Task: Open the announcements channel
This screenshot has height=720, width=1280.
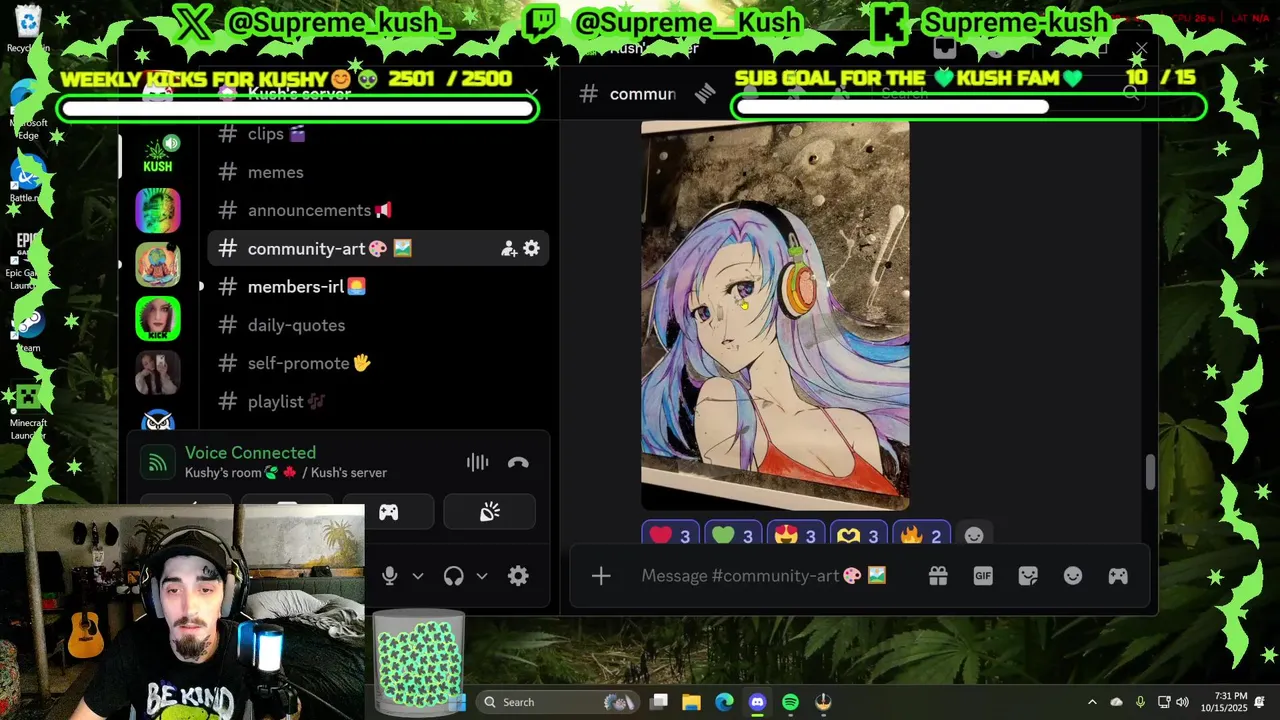Action: coord(378,210)
